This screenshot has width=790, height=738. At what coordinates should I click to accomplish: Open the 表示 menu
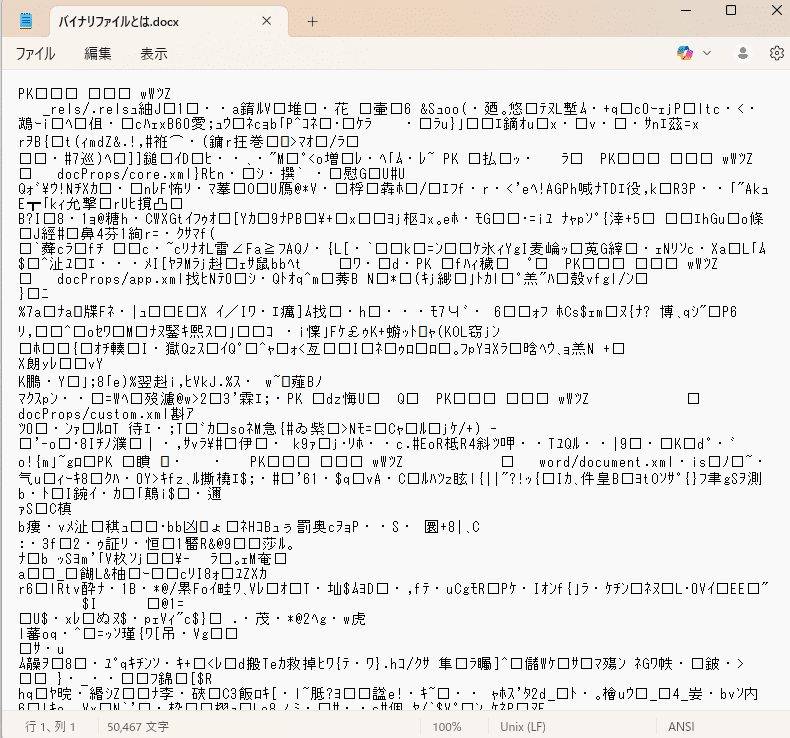[154, 53]
